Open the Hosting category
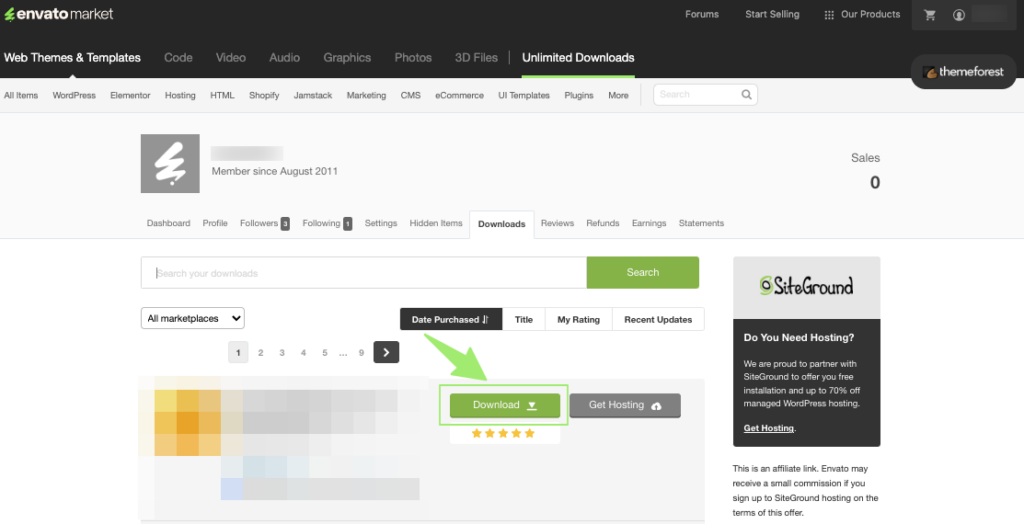The width and height of the screenshot is (1024, 524). point(180,95)
